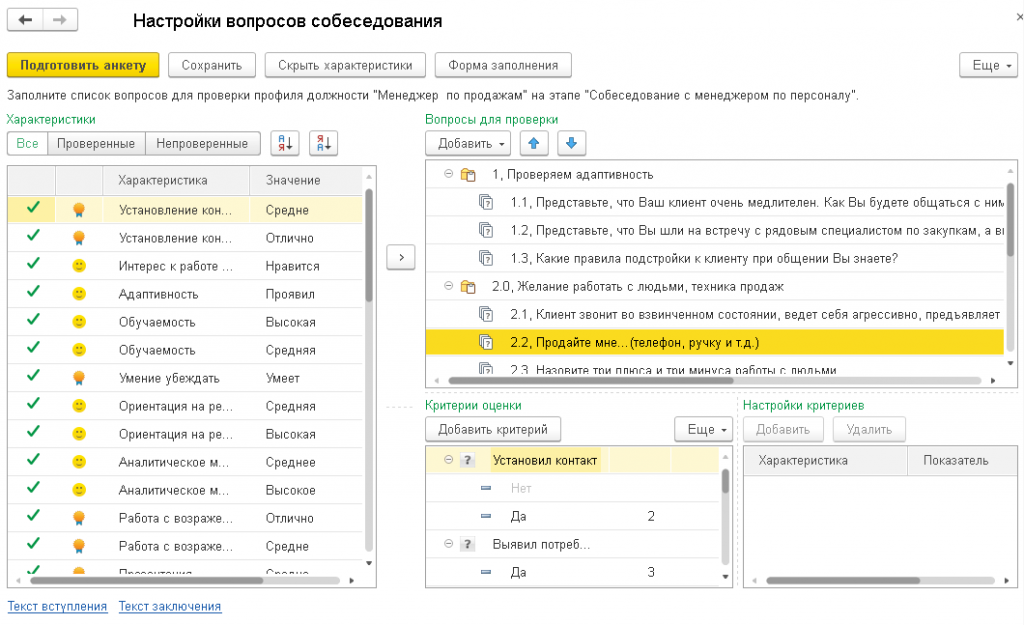Click folder icon of 'Желание работать с людьми' group
This screenshot has height=625, width=1024.
pyautogui.click(x=468, y=287)
